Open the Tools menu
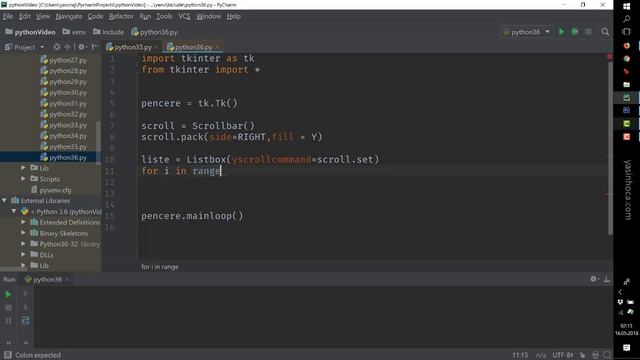640x360 pixels. [164, 16]
